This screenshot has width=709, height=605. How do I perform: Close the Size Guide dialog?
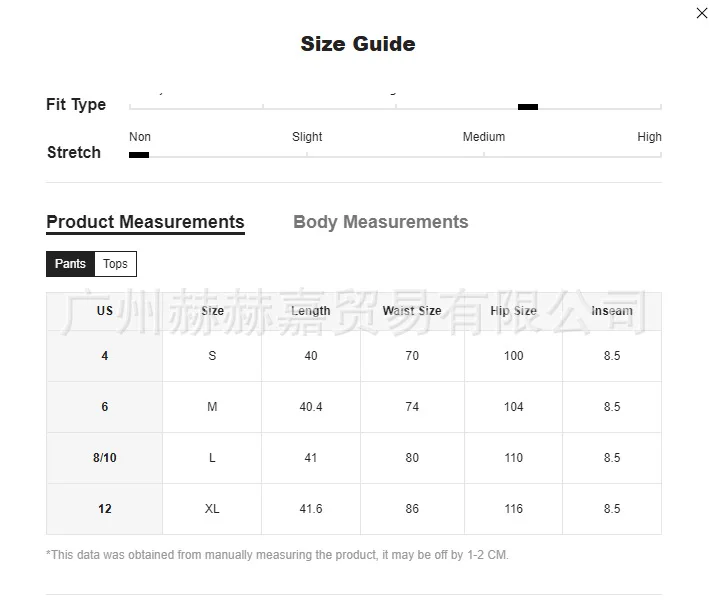(701, 13)
